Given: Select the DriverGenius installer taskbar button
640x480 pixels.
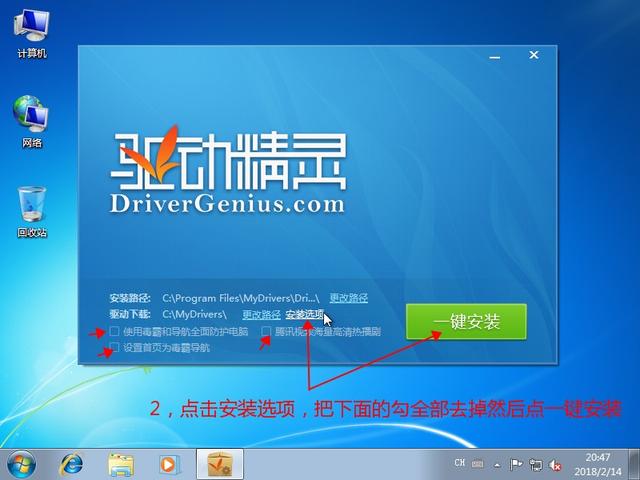Looking at the screenshot, I should tap(220, 464).
